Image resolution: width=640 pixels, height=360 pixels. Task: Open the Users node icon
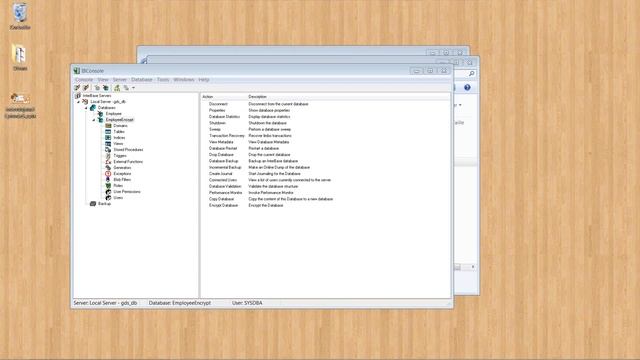pyautogui.click(x=108, y=198)
